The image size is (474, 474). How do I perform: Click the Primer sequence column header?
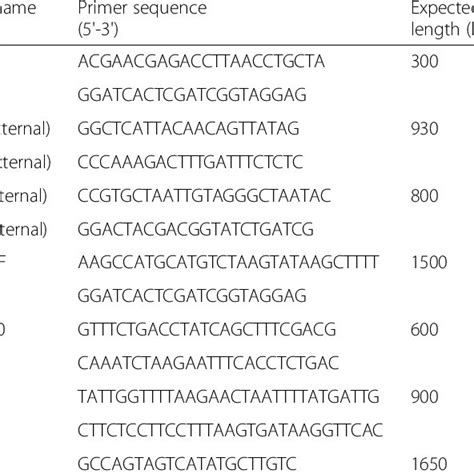pyautogui.click(x=142, y=18)
